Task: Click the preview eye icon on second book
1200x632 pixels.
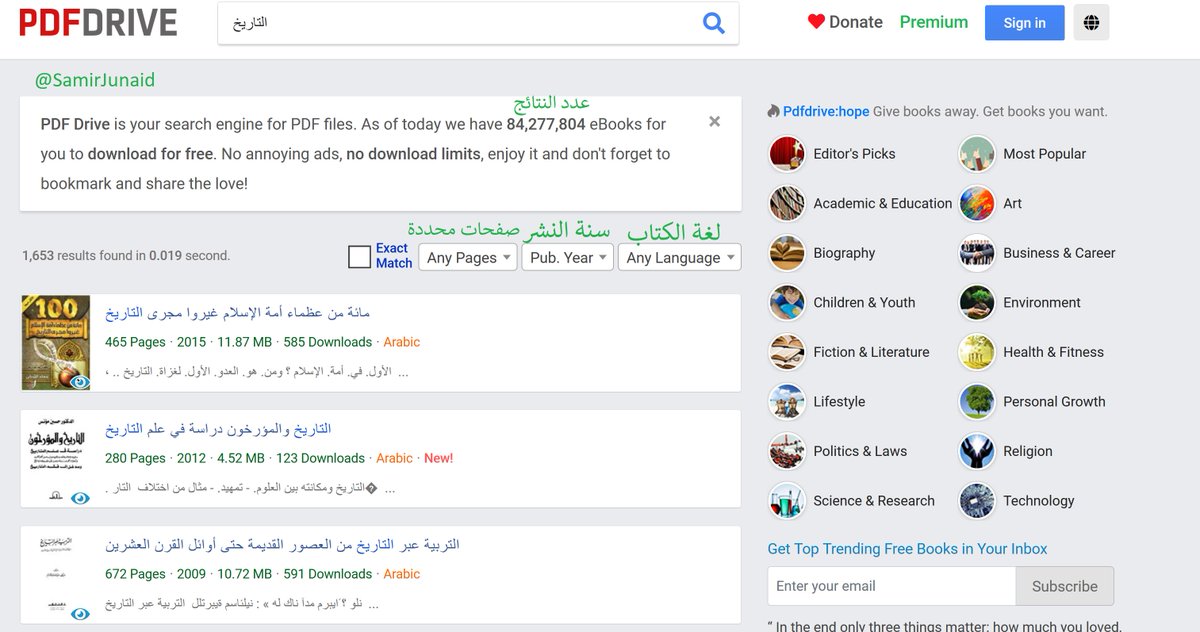Action: pyautogui.click(x=80, y=498)
